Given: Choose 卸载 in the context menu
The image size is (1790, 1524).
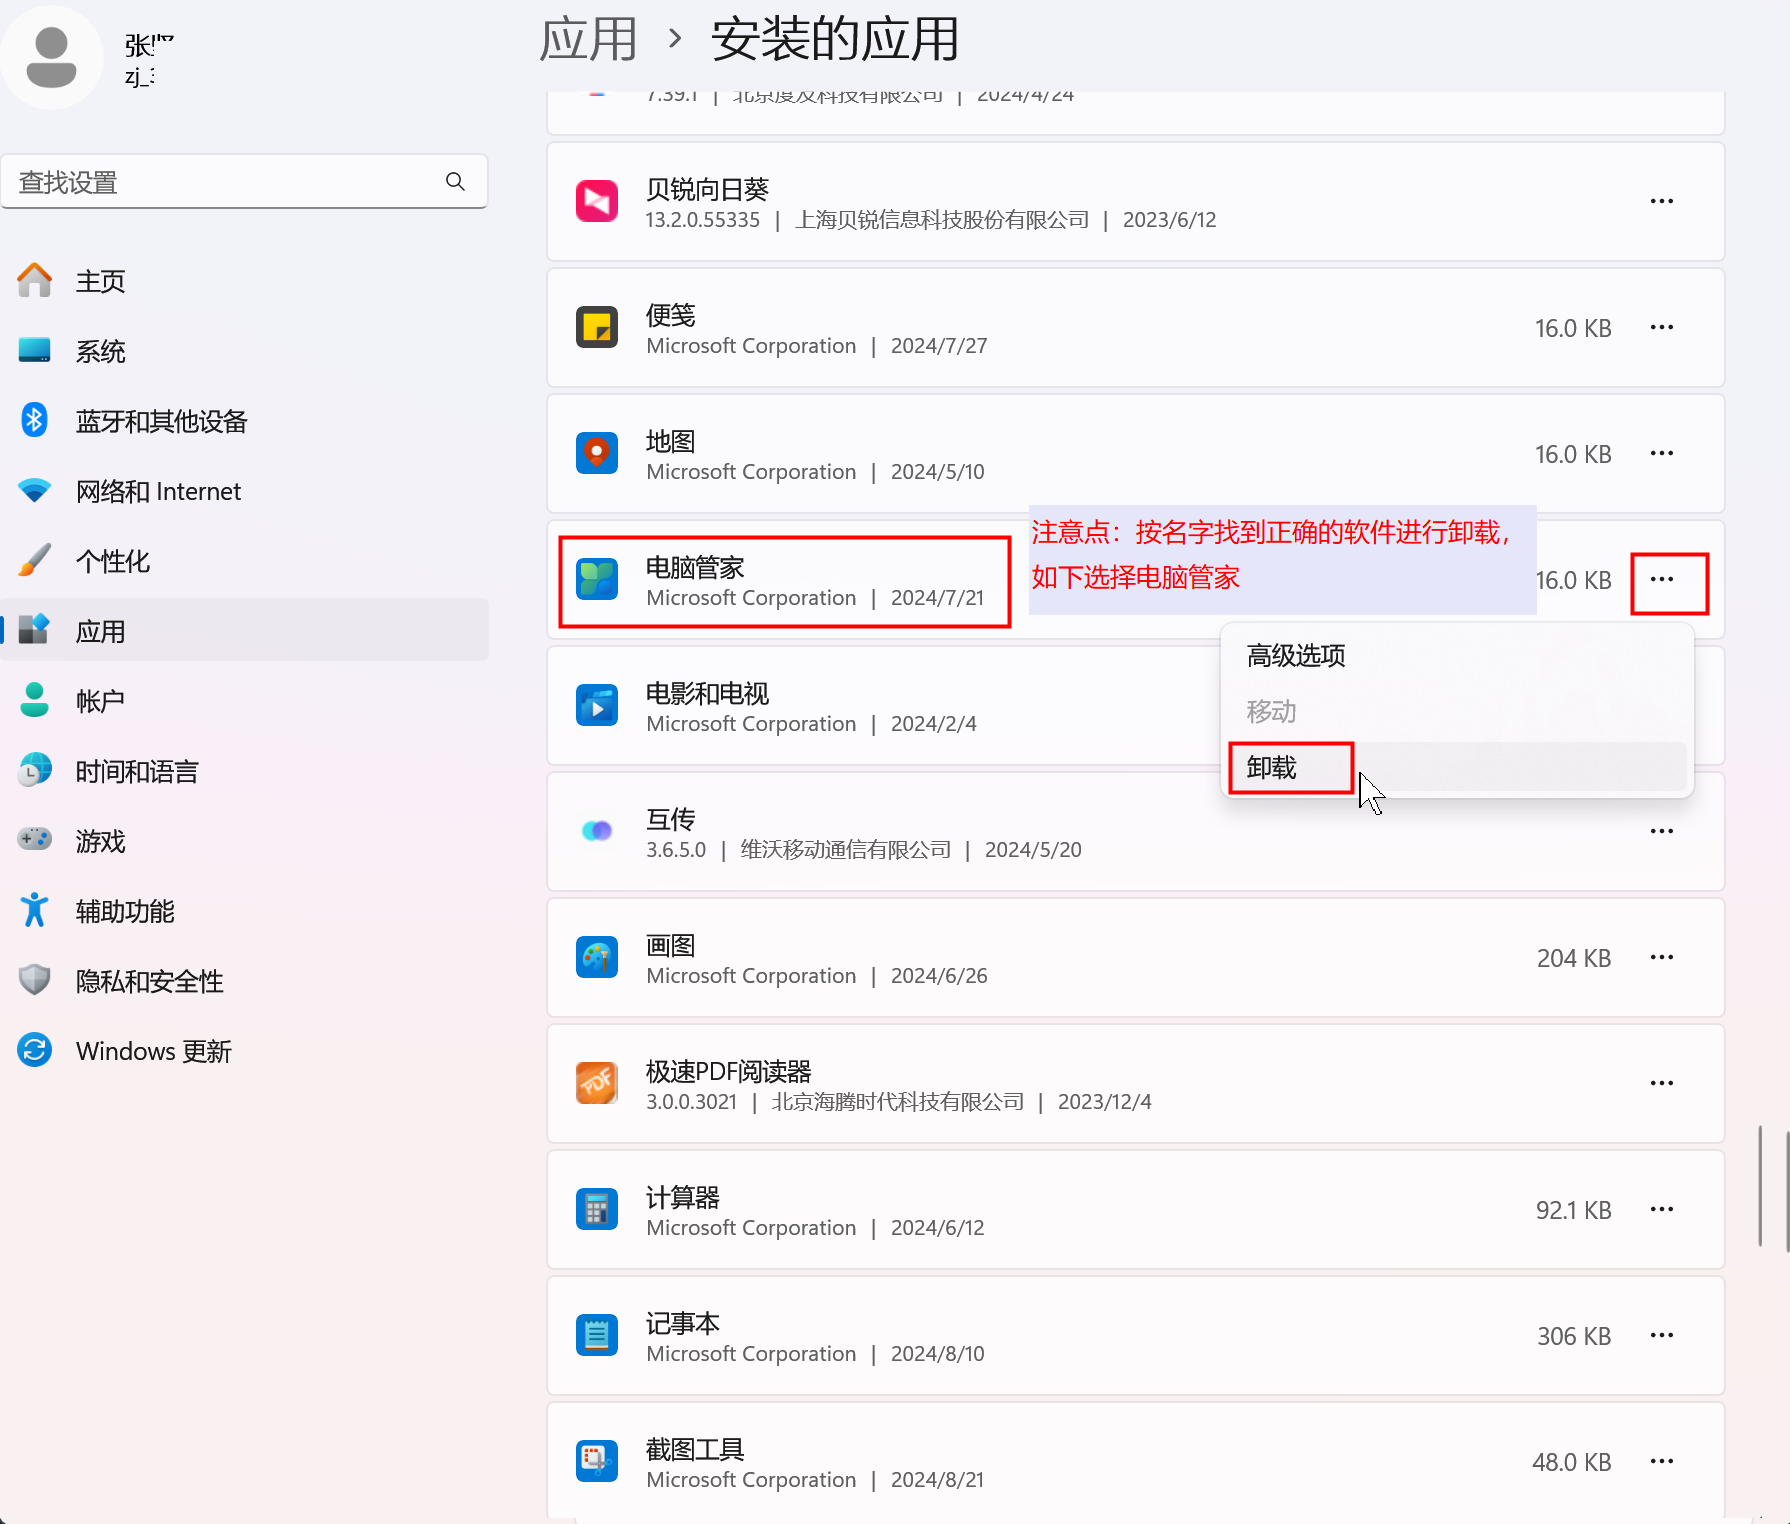Looking at the screenshot, I should [x=1457, y=767].
